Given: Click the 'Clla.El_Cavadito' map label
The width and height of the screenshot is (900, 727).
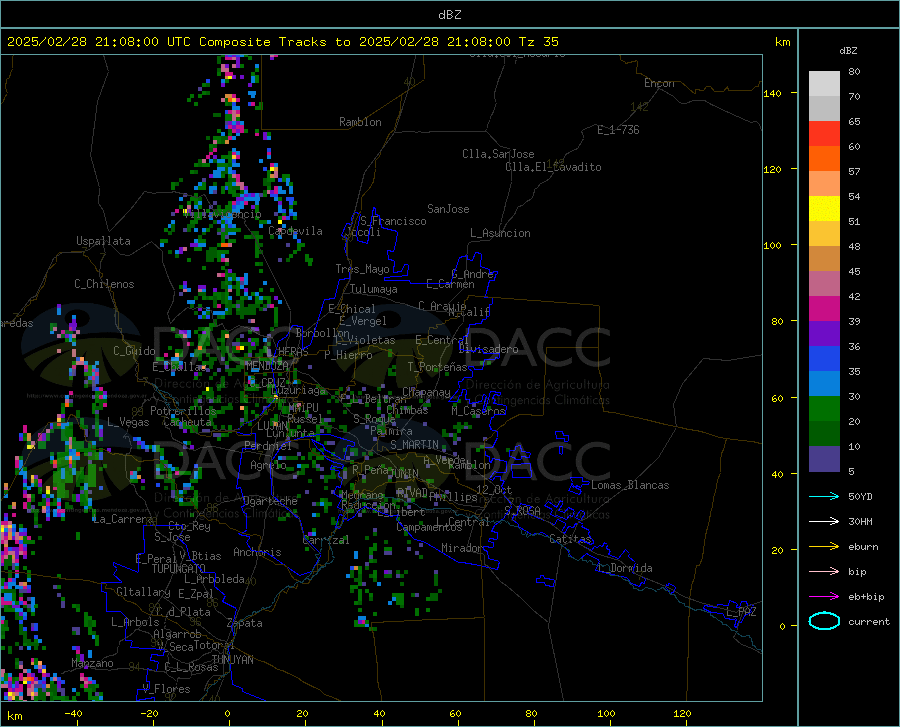Looking at the screenshot, I should pos(553,167).
